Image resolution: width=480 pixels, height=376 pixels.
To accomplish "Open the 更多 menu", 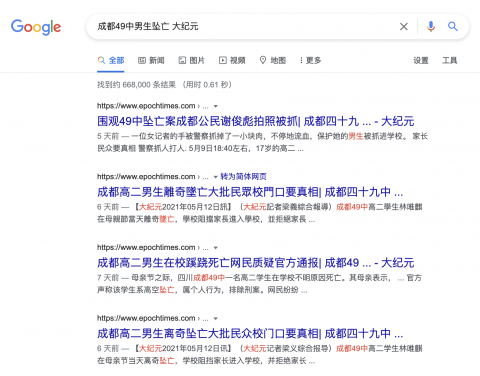I will pos(310,60).
